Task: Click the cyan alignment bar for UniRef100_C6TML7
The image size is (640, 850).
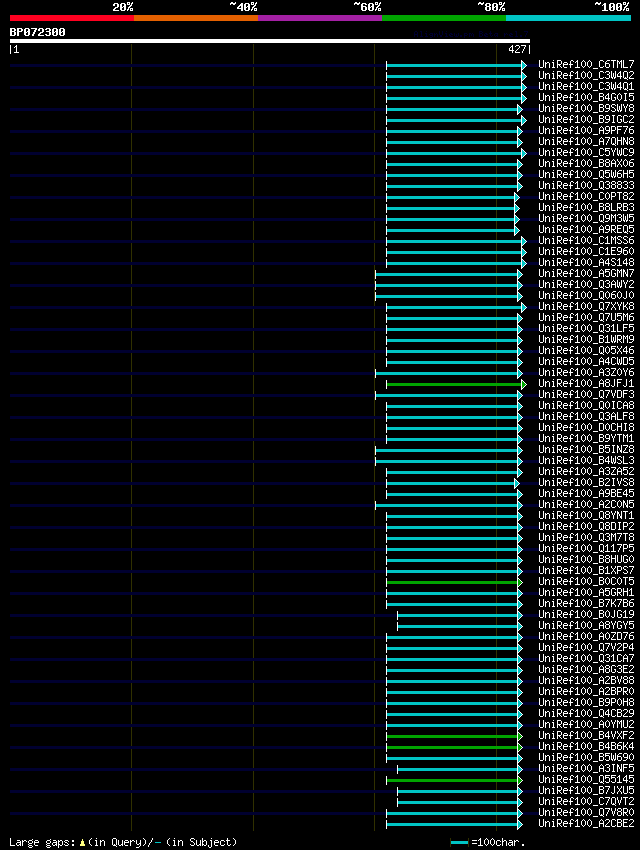Action: click(x=456, y=65)
